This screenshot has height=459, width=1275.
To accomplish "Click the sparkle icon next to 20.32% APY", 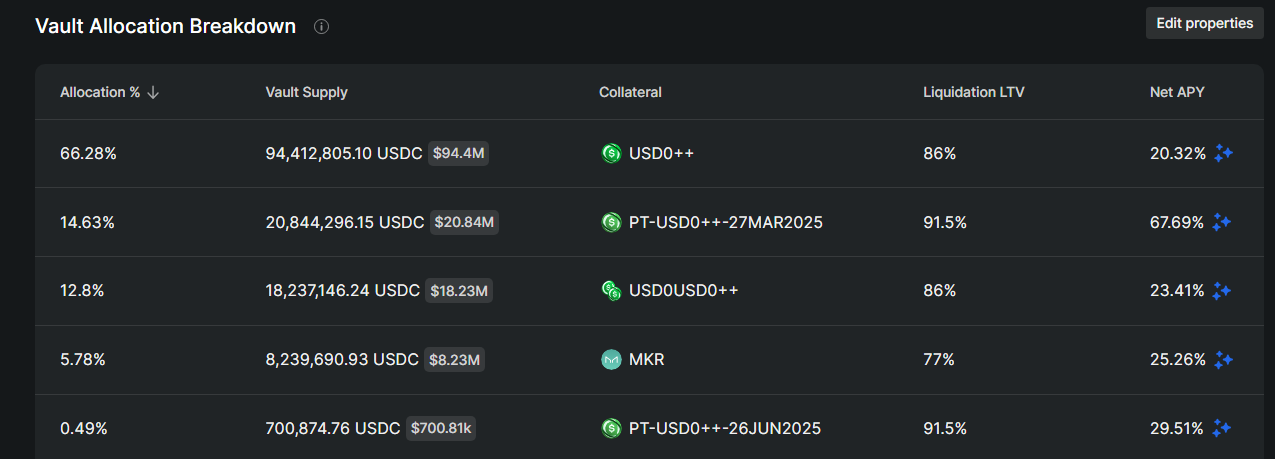I will [x=1222, y=153].
